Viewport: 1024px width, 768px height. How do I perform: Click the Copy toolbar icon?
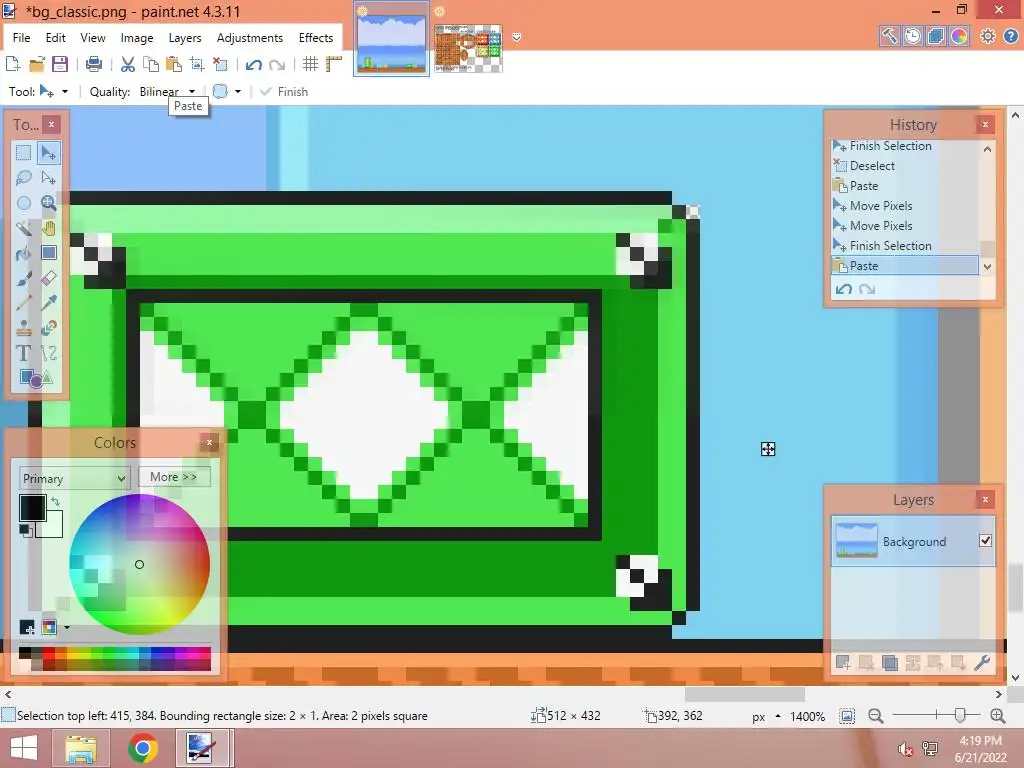tap(151, 64)
